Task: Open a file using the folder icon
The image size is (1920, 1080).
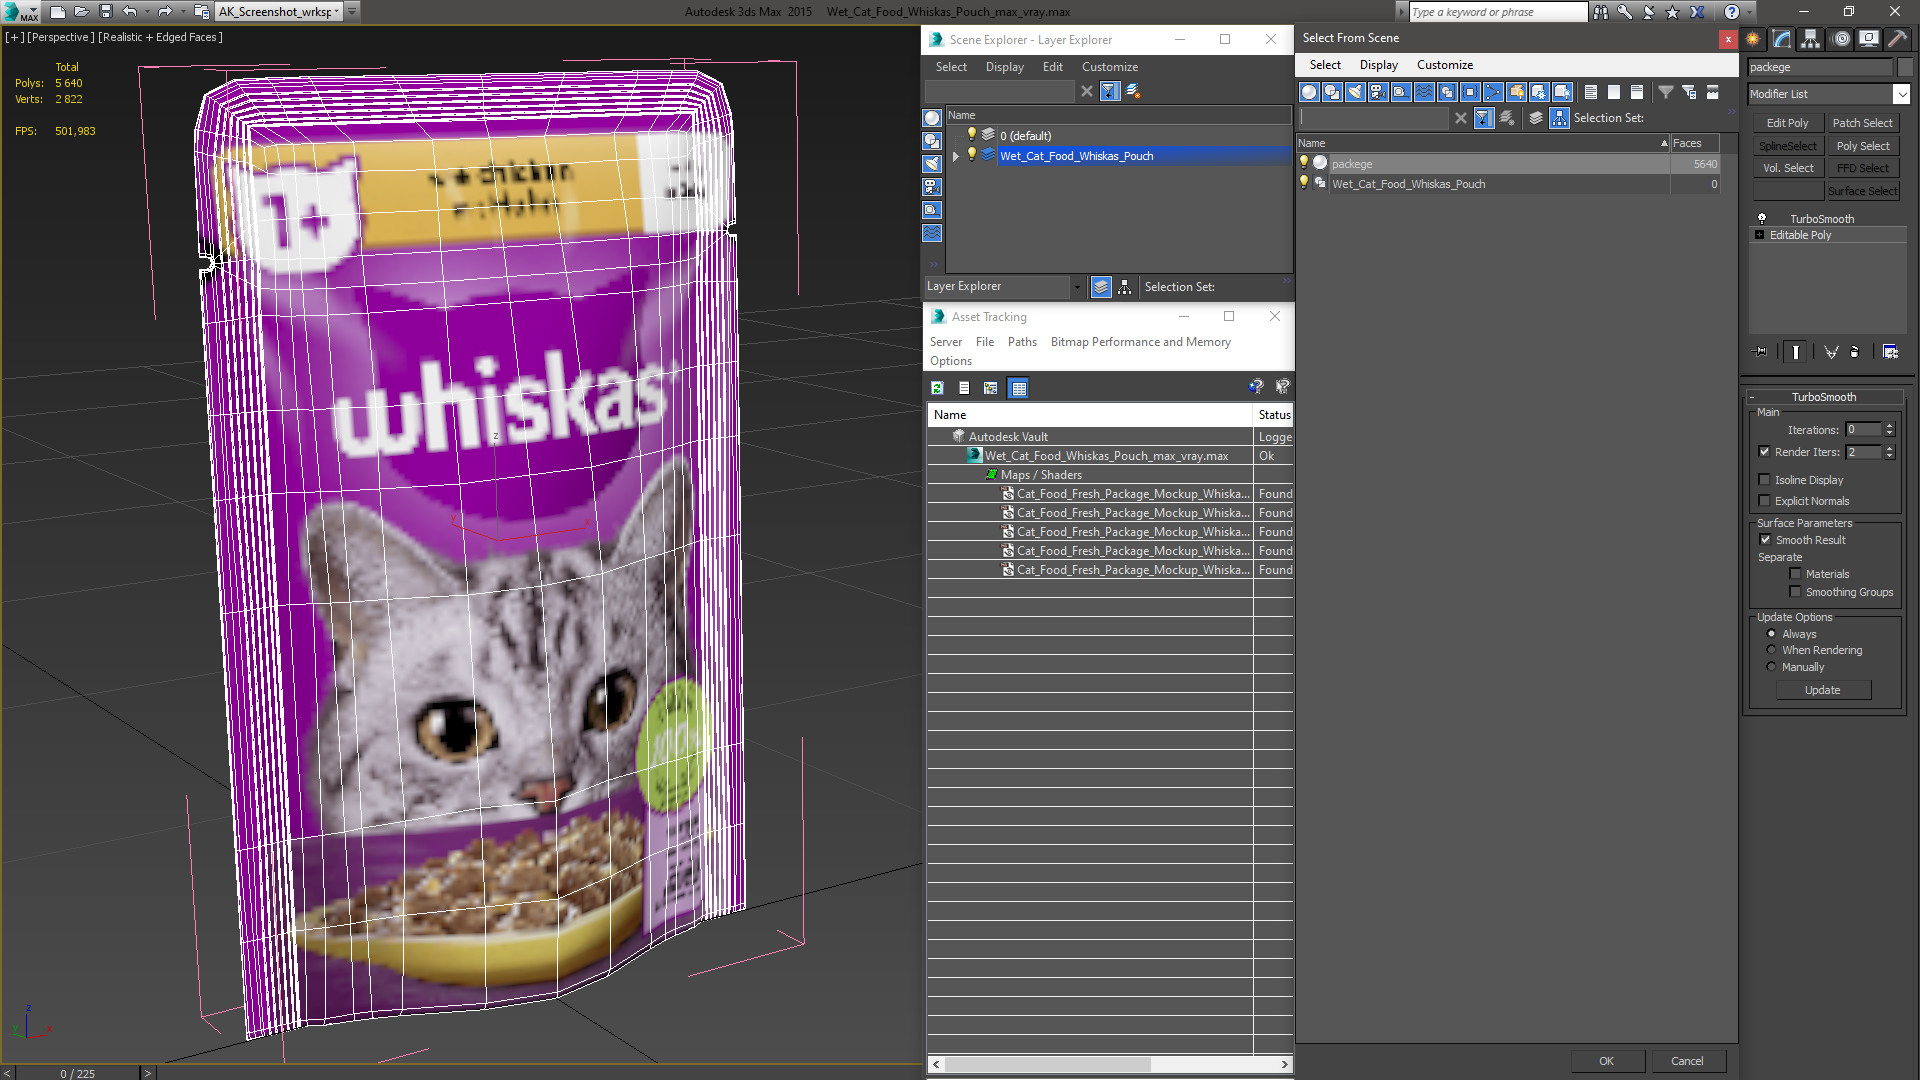Action: pos(82,12)
